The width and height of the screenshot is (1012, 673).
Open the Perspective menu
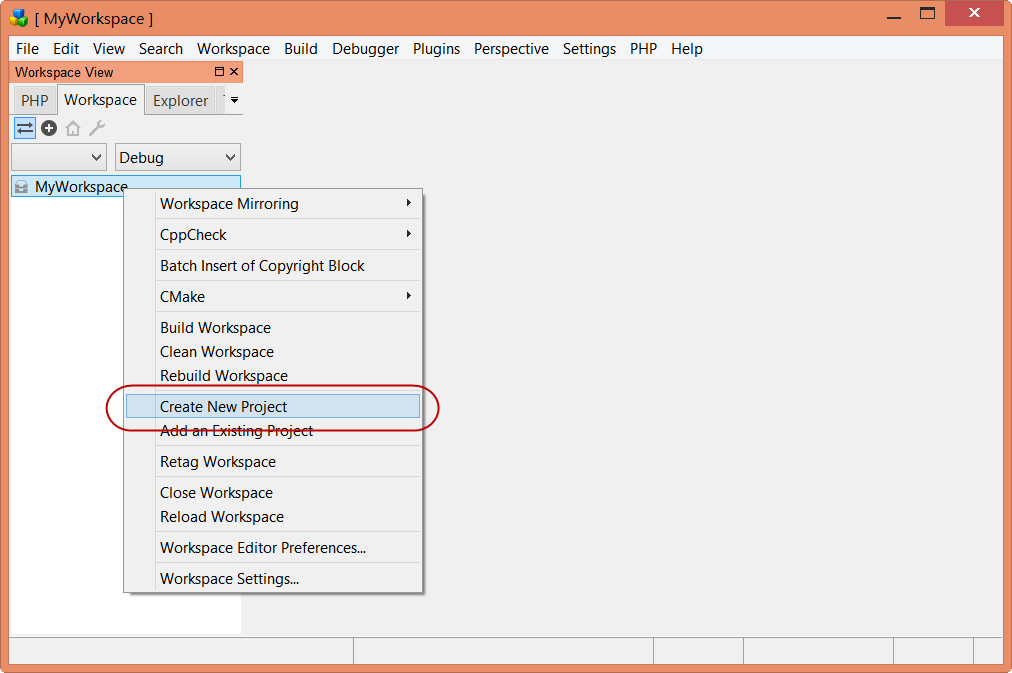[511, 49]
